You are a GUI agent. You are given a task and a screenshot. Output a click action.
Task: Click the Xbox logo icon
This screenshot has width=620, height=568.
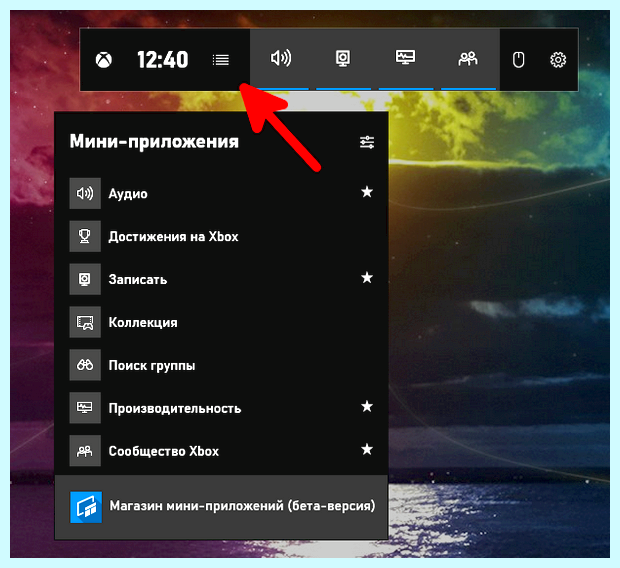coord(104,60)
